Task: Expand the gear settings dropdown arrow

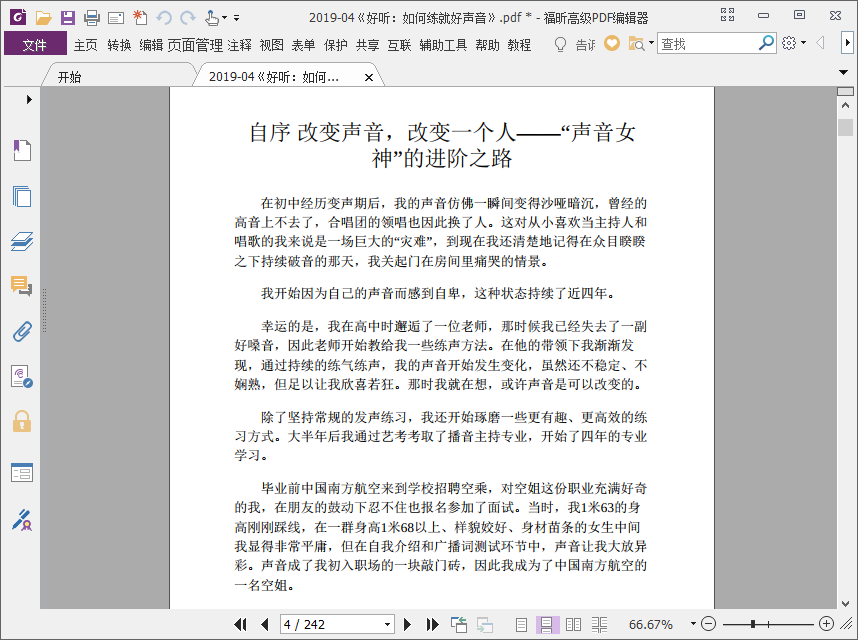Action: coord(803,43)
